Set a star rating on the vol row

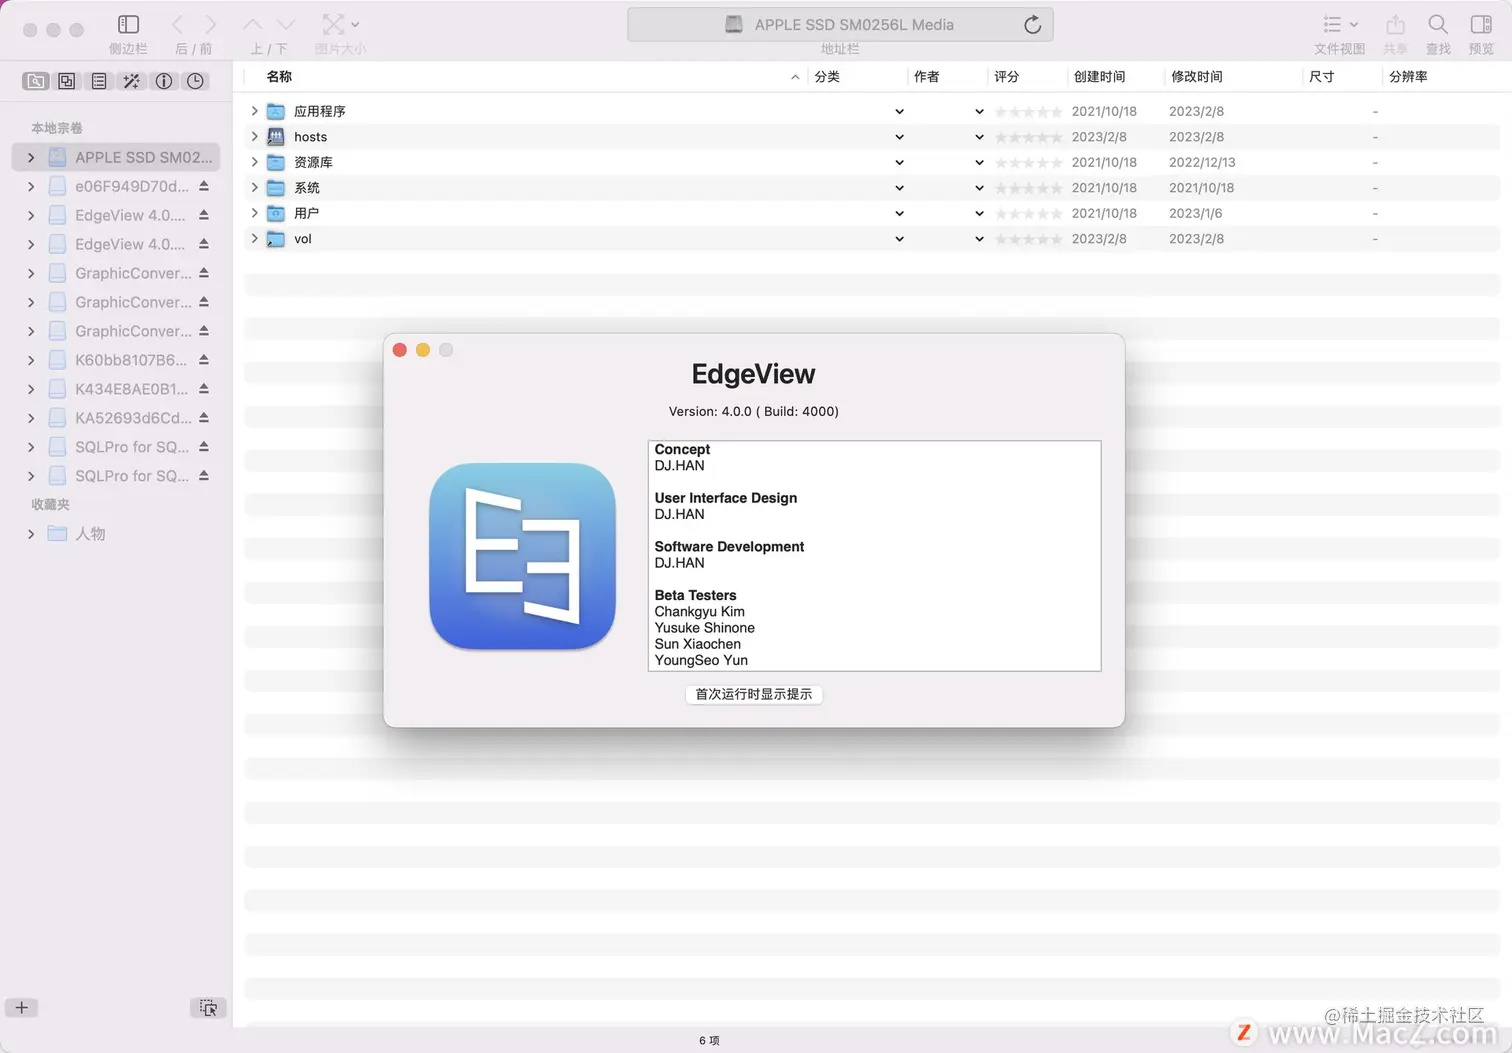pyautogui.click(x=1028, y=239)
